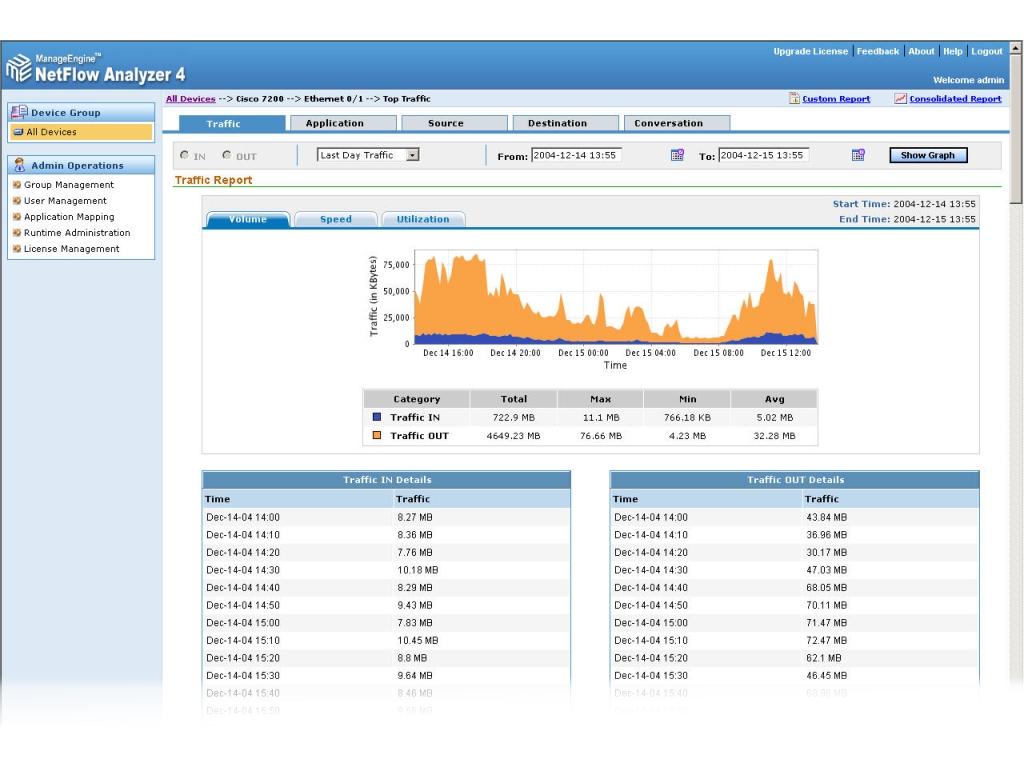The width and height of the screenshot is (1024, 768).
Task: Click the 722.9 MB total cell
Action: [513, 417]
